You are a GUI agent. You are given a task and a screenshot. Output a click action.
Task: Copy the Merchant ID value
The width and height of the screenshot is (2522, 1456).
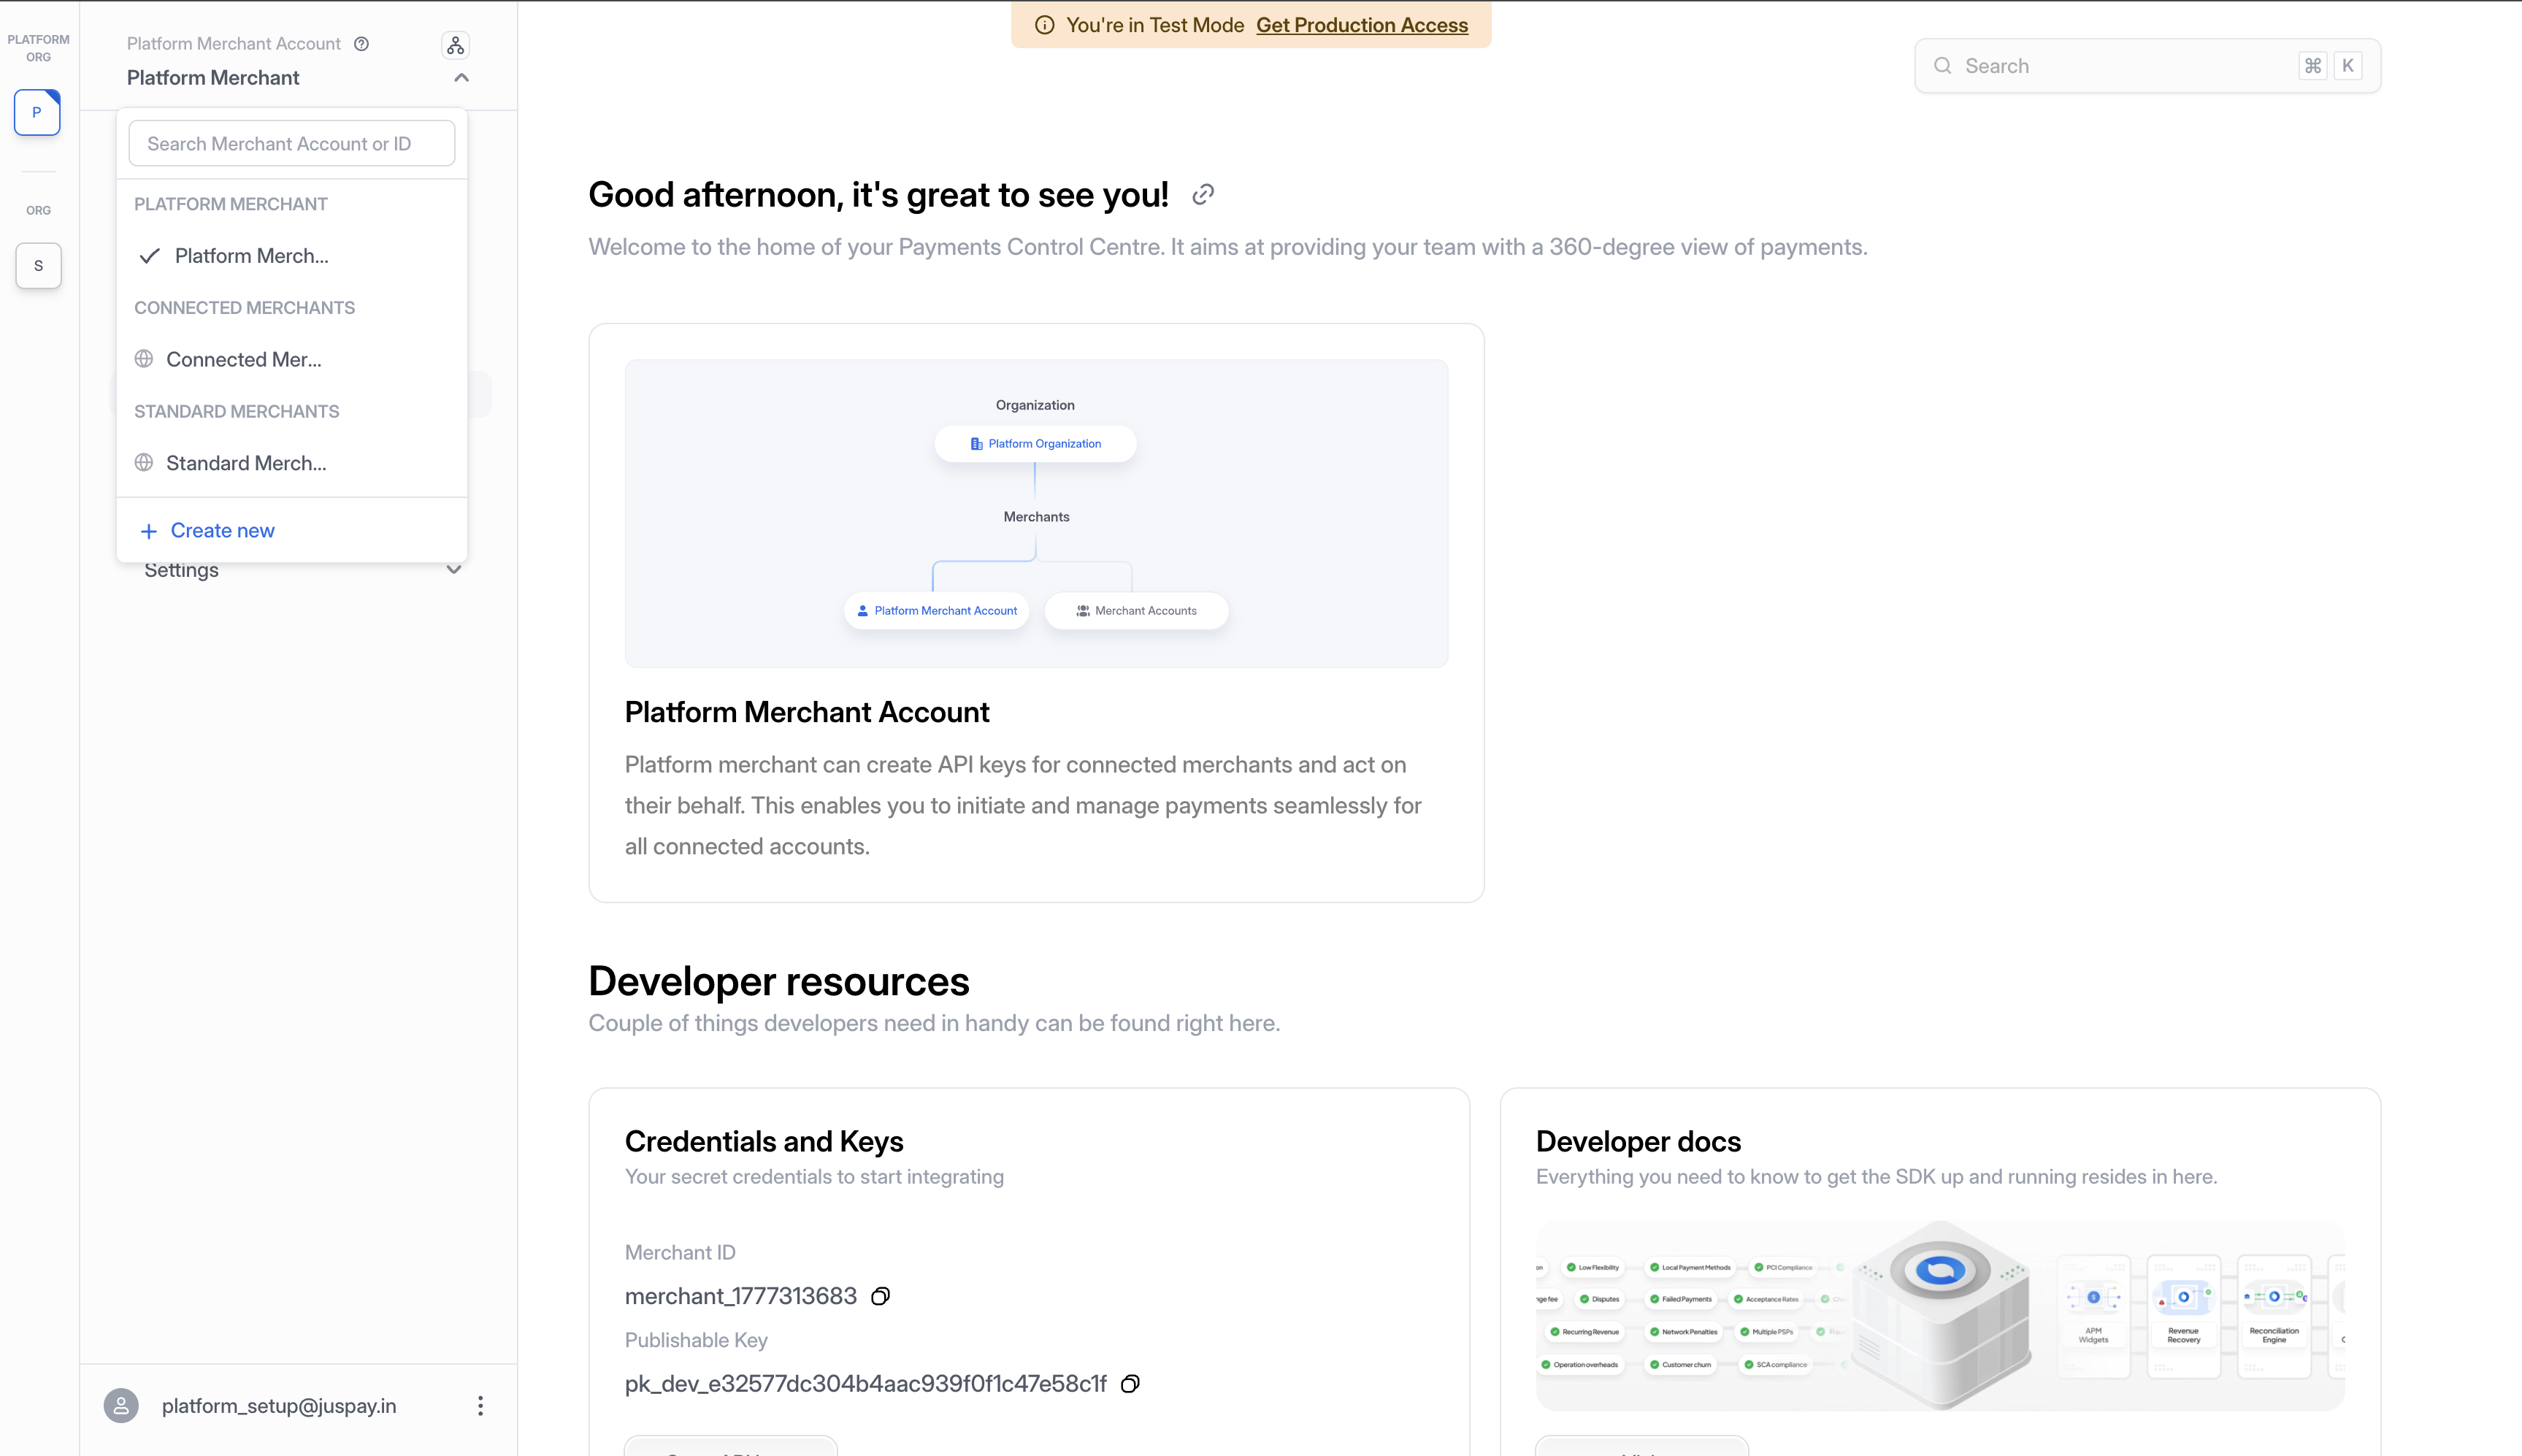(x=880, y=1297)
